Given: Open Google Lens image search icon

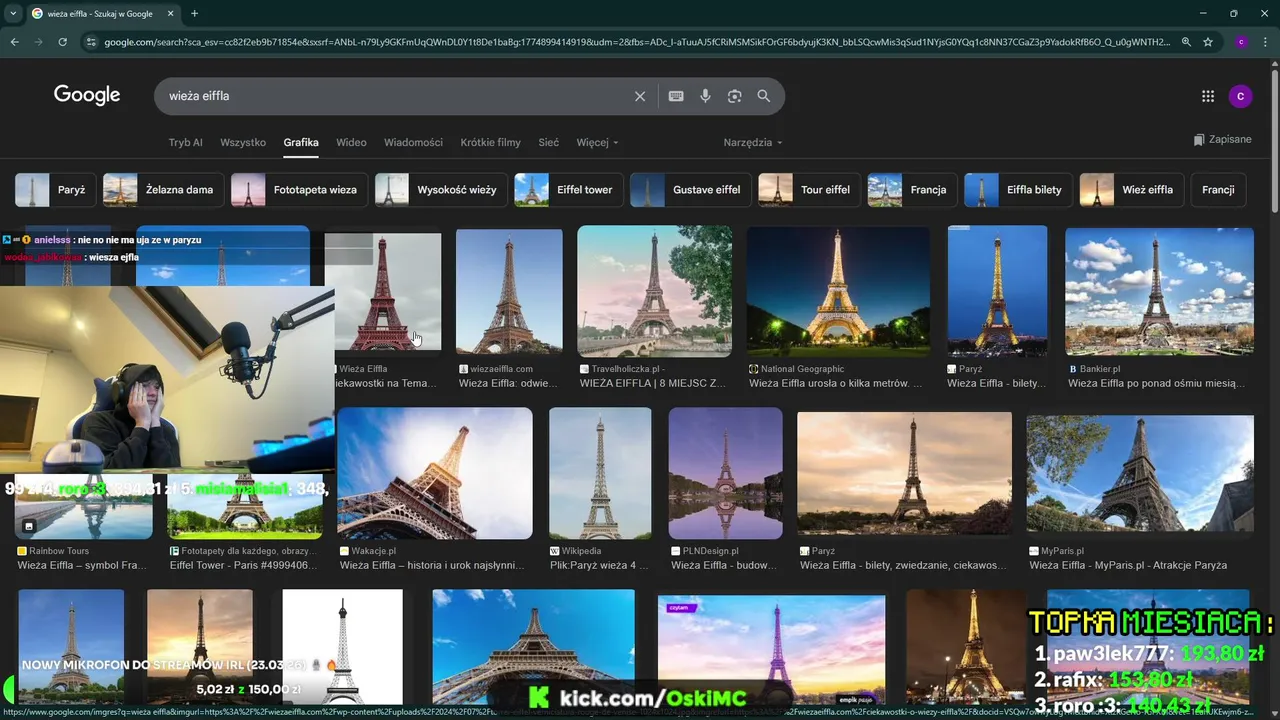Looking at the screenshot, I should 735,96.
